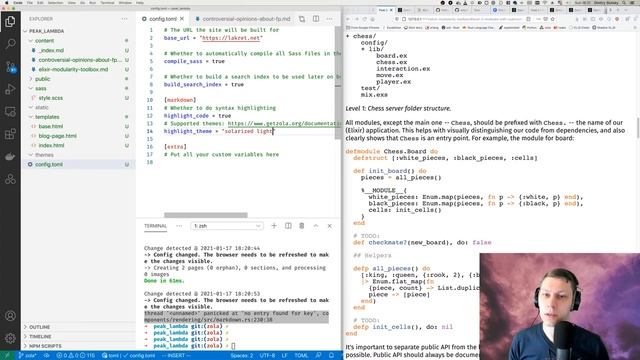The width and height of the screenshot is (640, 360).
Task: Open terminal panel views ellipsis
Action: tap(179, 226)
